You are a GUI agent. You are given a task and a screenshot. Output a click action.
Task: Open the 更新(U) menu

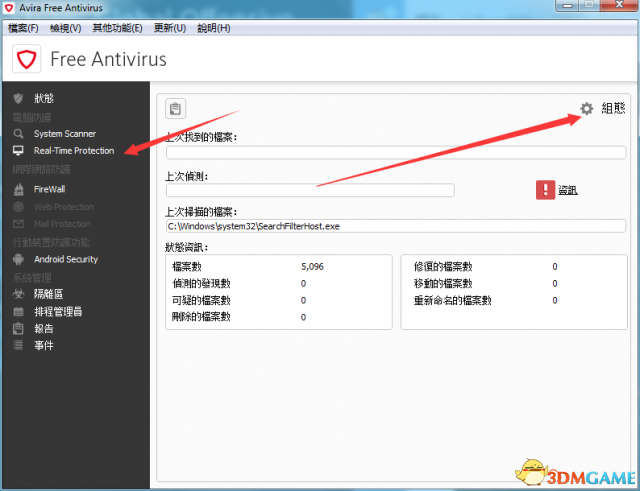(170, 28)
